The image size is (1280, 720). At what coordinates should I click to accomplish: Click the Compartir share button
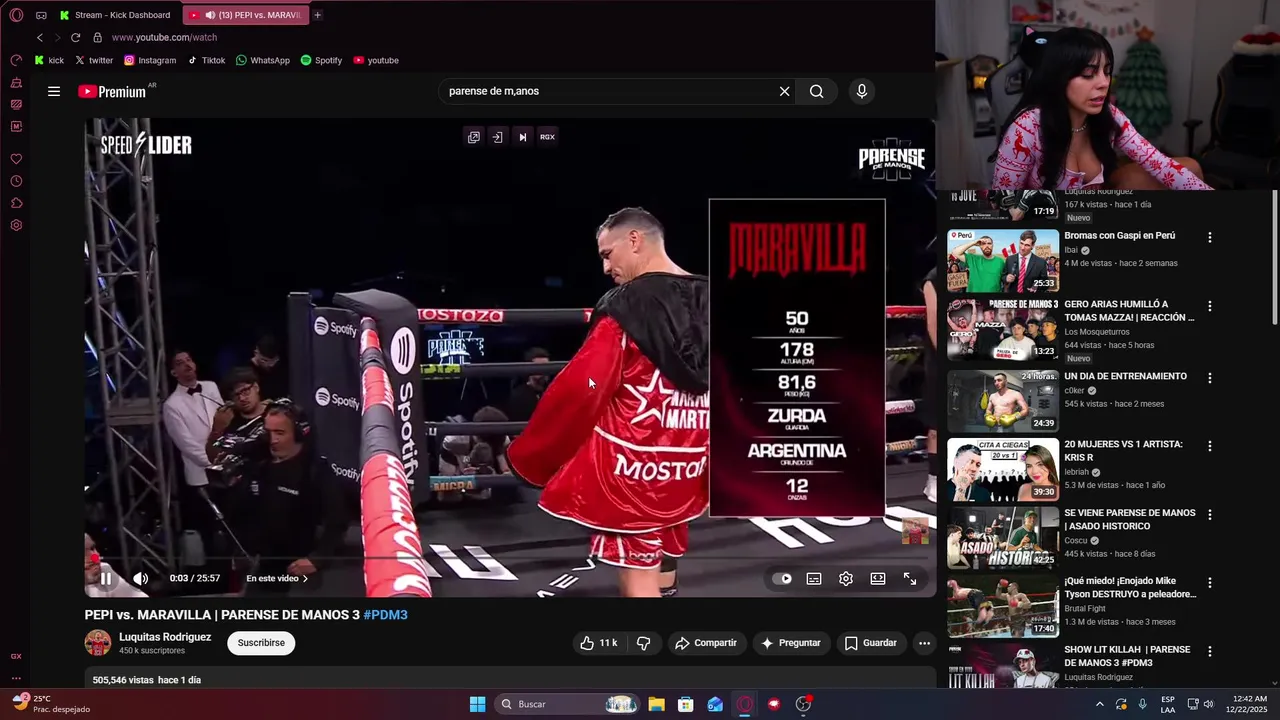[x=706, y=643]
